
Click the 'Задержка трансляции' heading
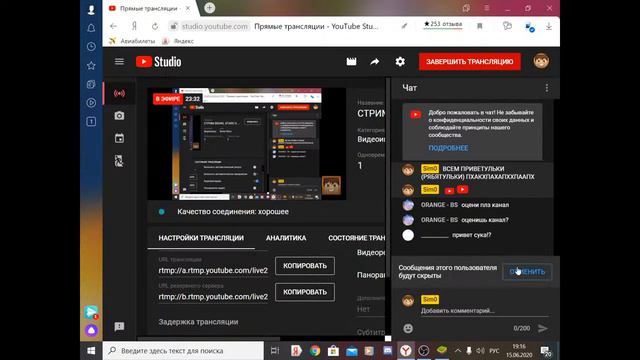(x=198, y=322)
